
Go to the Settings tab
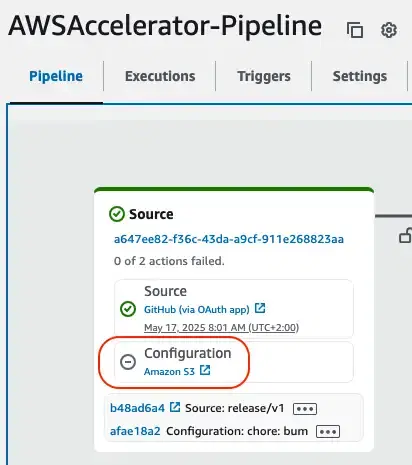pyautogui.click(x=360, y=76)
